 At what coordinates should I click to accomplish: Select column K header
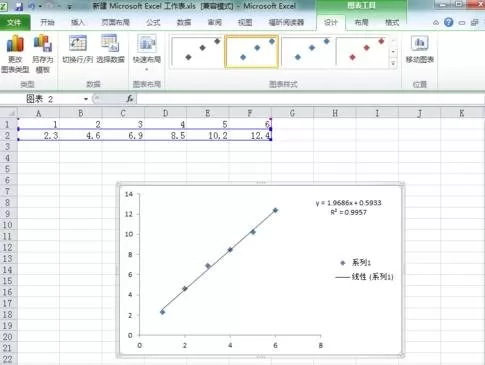[x=462, y=113]
